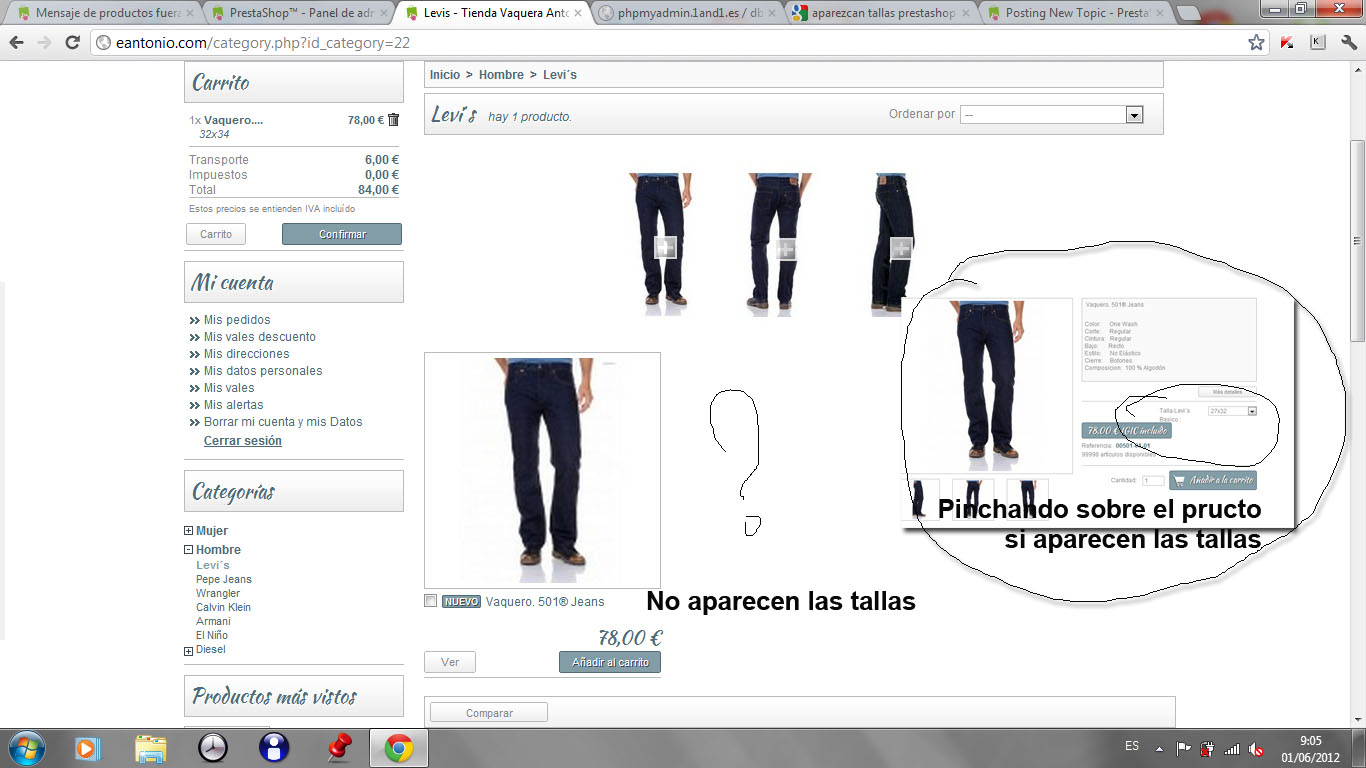Open Mis pedidos link

[237, 320]
